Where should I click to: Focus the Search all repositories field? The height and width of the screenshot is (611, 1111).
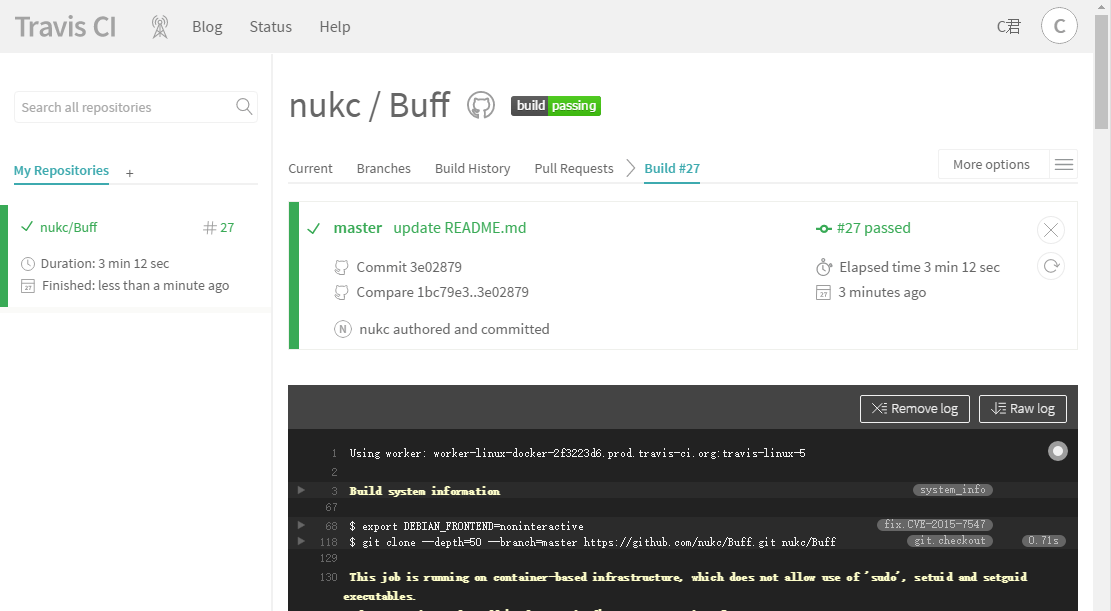(125, 107)
